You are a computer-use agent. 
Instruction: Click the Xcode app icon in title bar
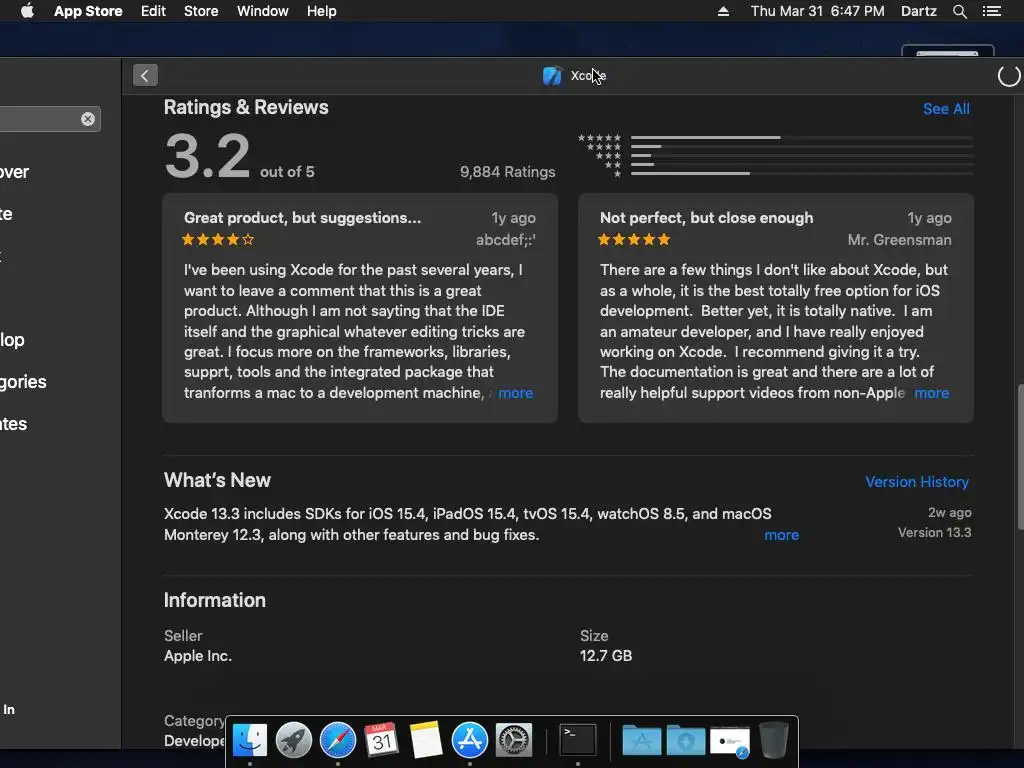coord(552,76)
